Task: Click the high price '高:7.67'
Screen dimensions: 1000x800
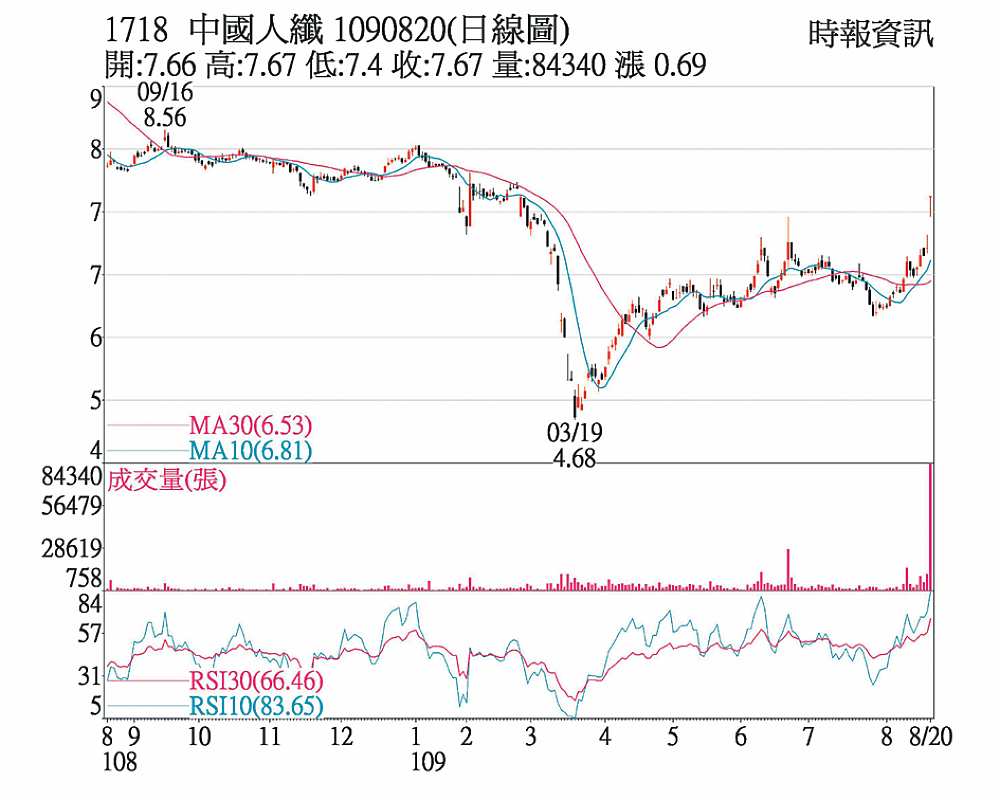Action: click(x=251, y=65)
